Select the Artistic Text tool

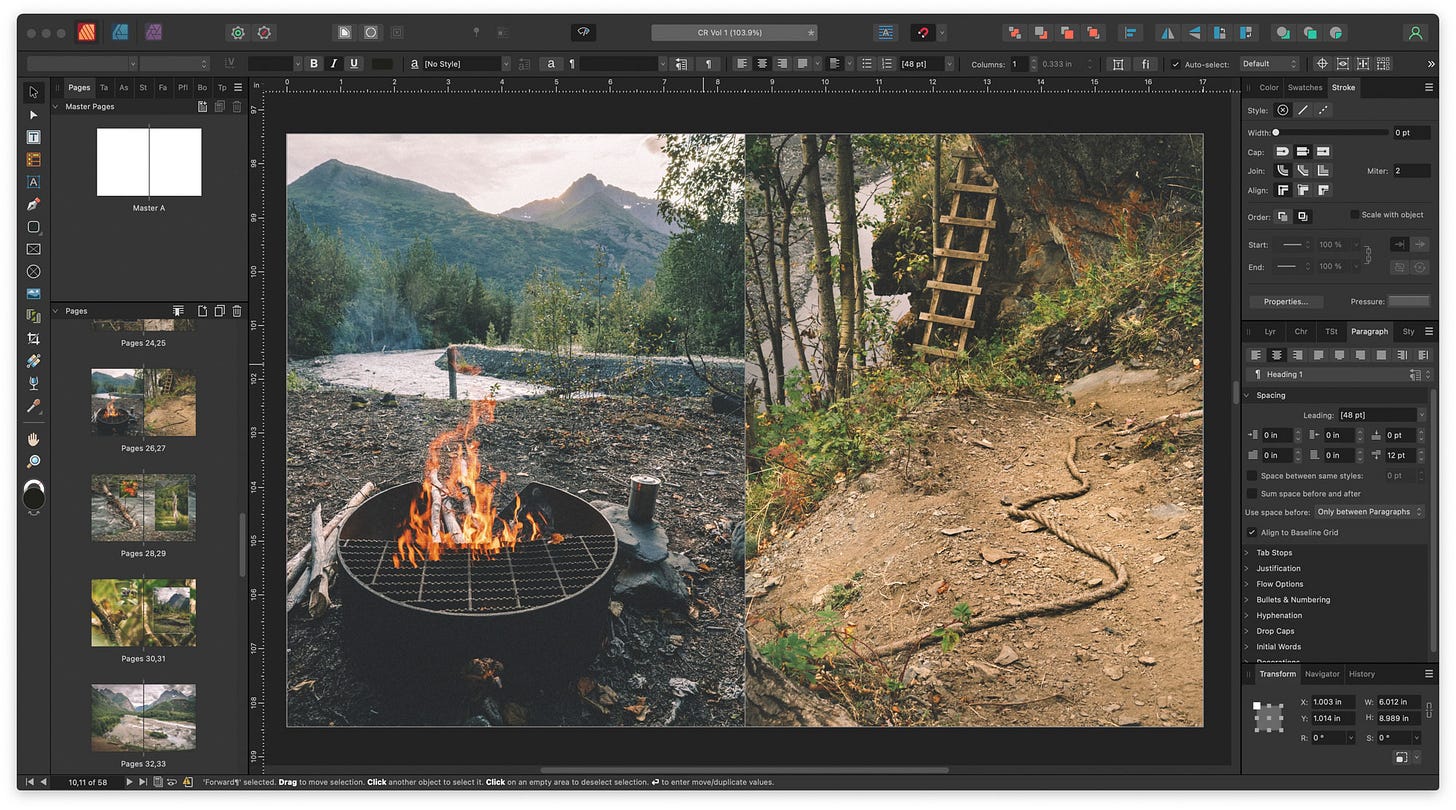(x=34, y=182)
